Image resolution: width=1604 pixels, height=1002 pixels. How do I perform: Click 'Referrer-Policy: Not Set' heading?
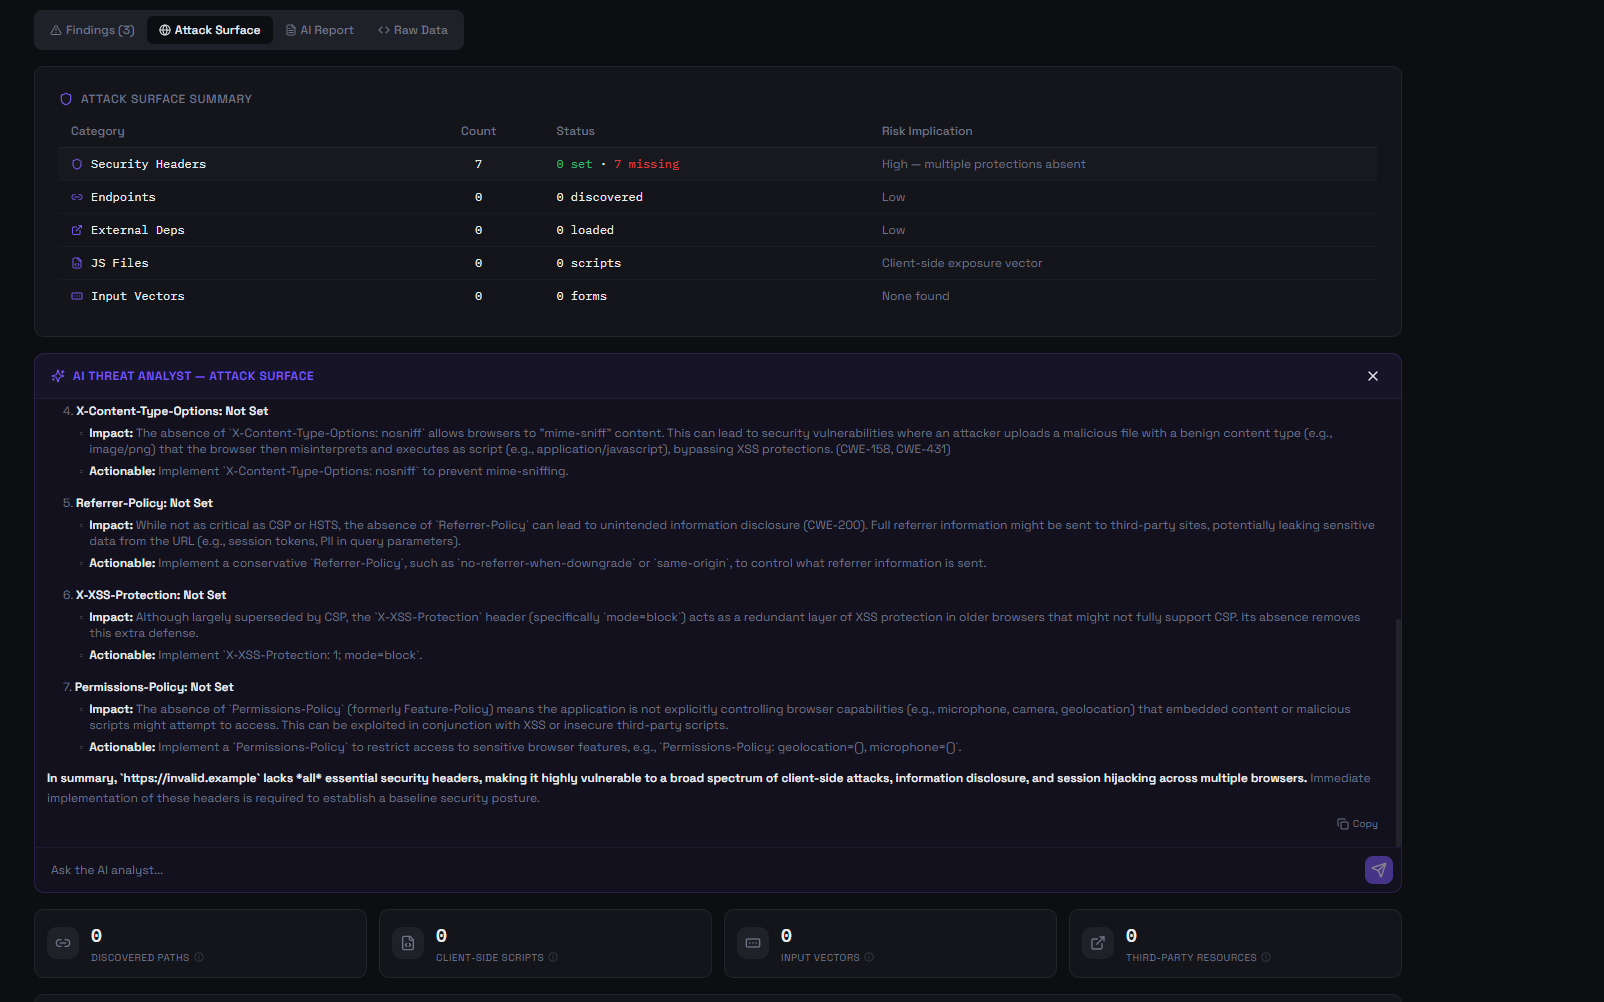click(144, 503)
